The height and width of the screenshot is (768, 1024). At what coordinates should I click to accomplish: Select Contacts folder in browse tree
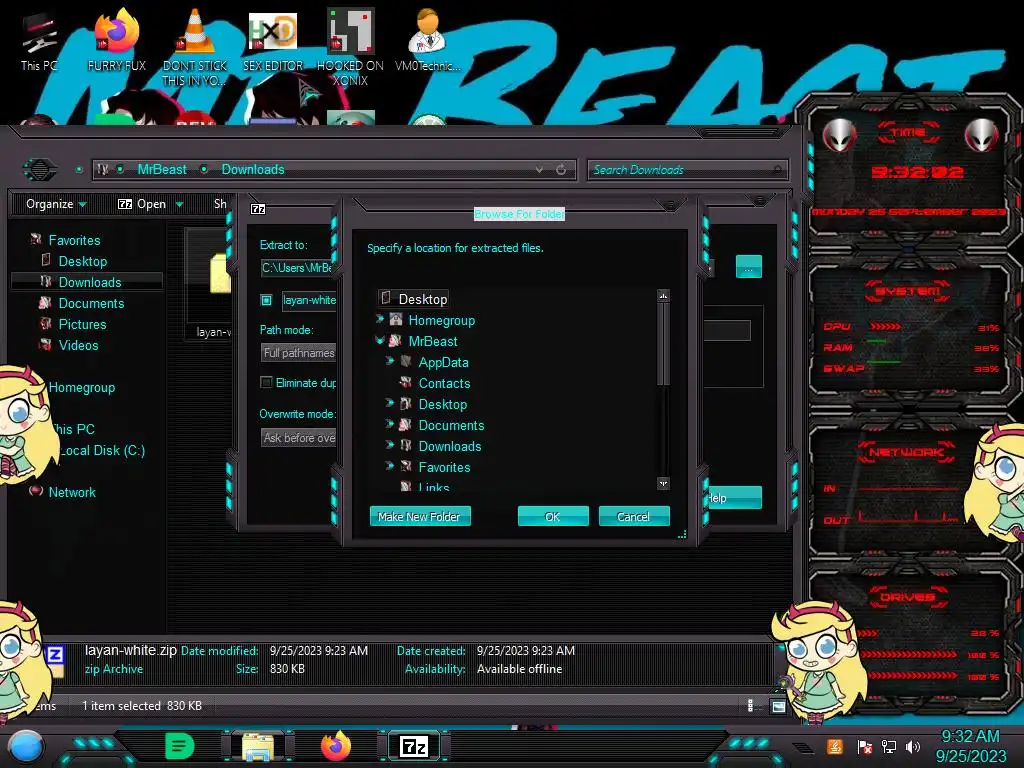[x=444, y=383]
